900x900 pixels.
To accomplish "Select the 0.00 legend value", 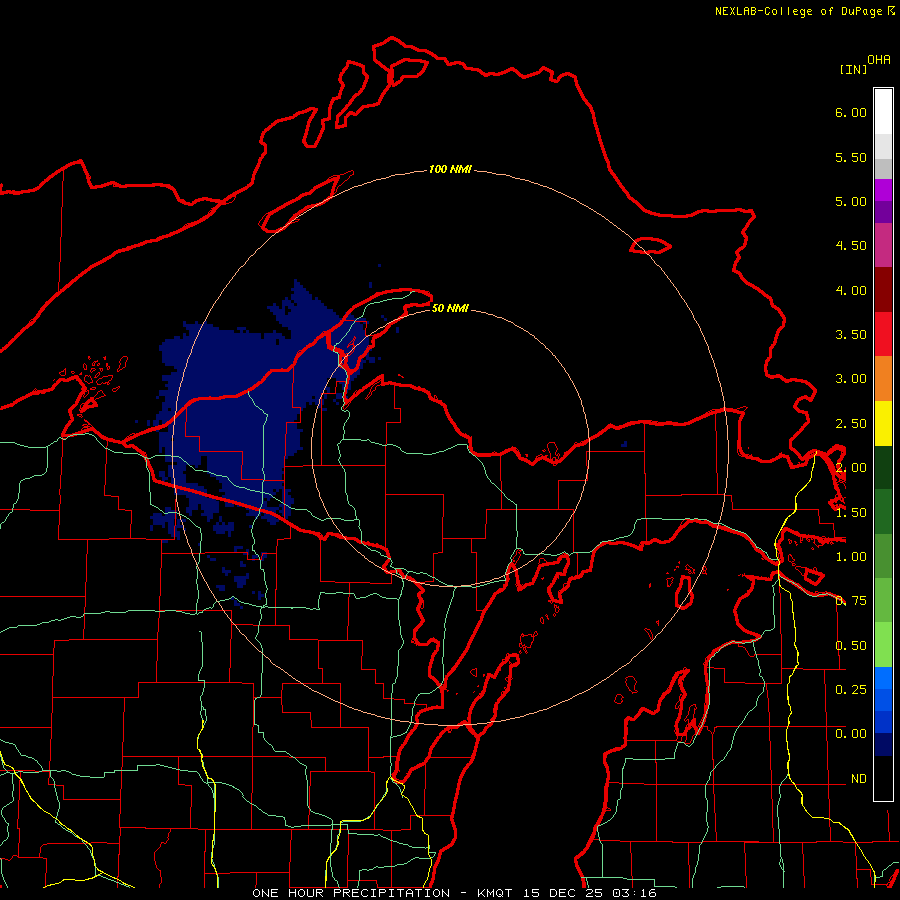I will [x=851, y=734].
